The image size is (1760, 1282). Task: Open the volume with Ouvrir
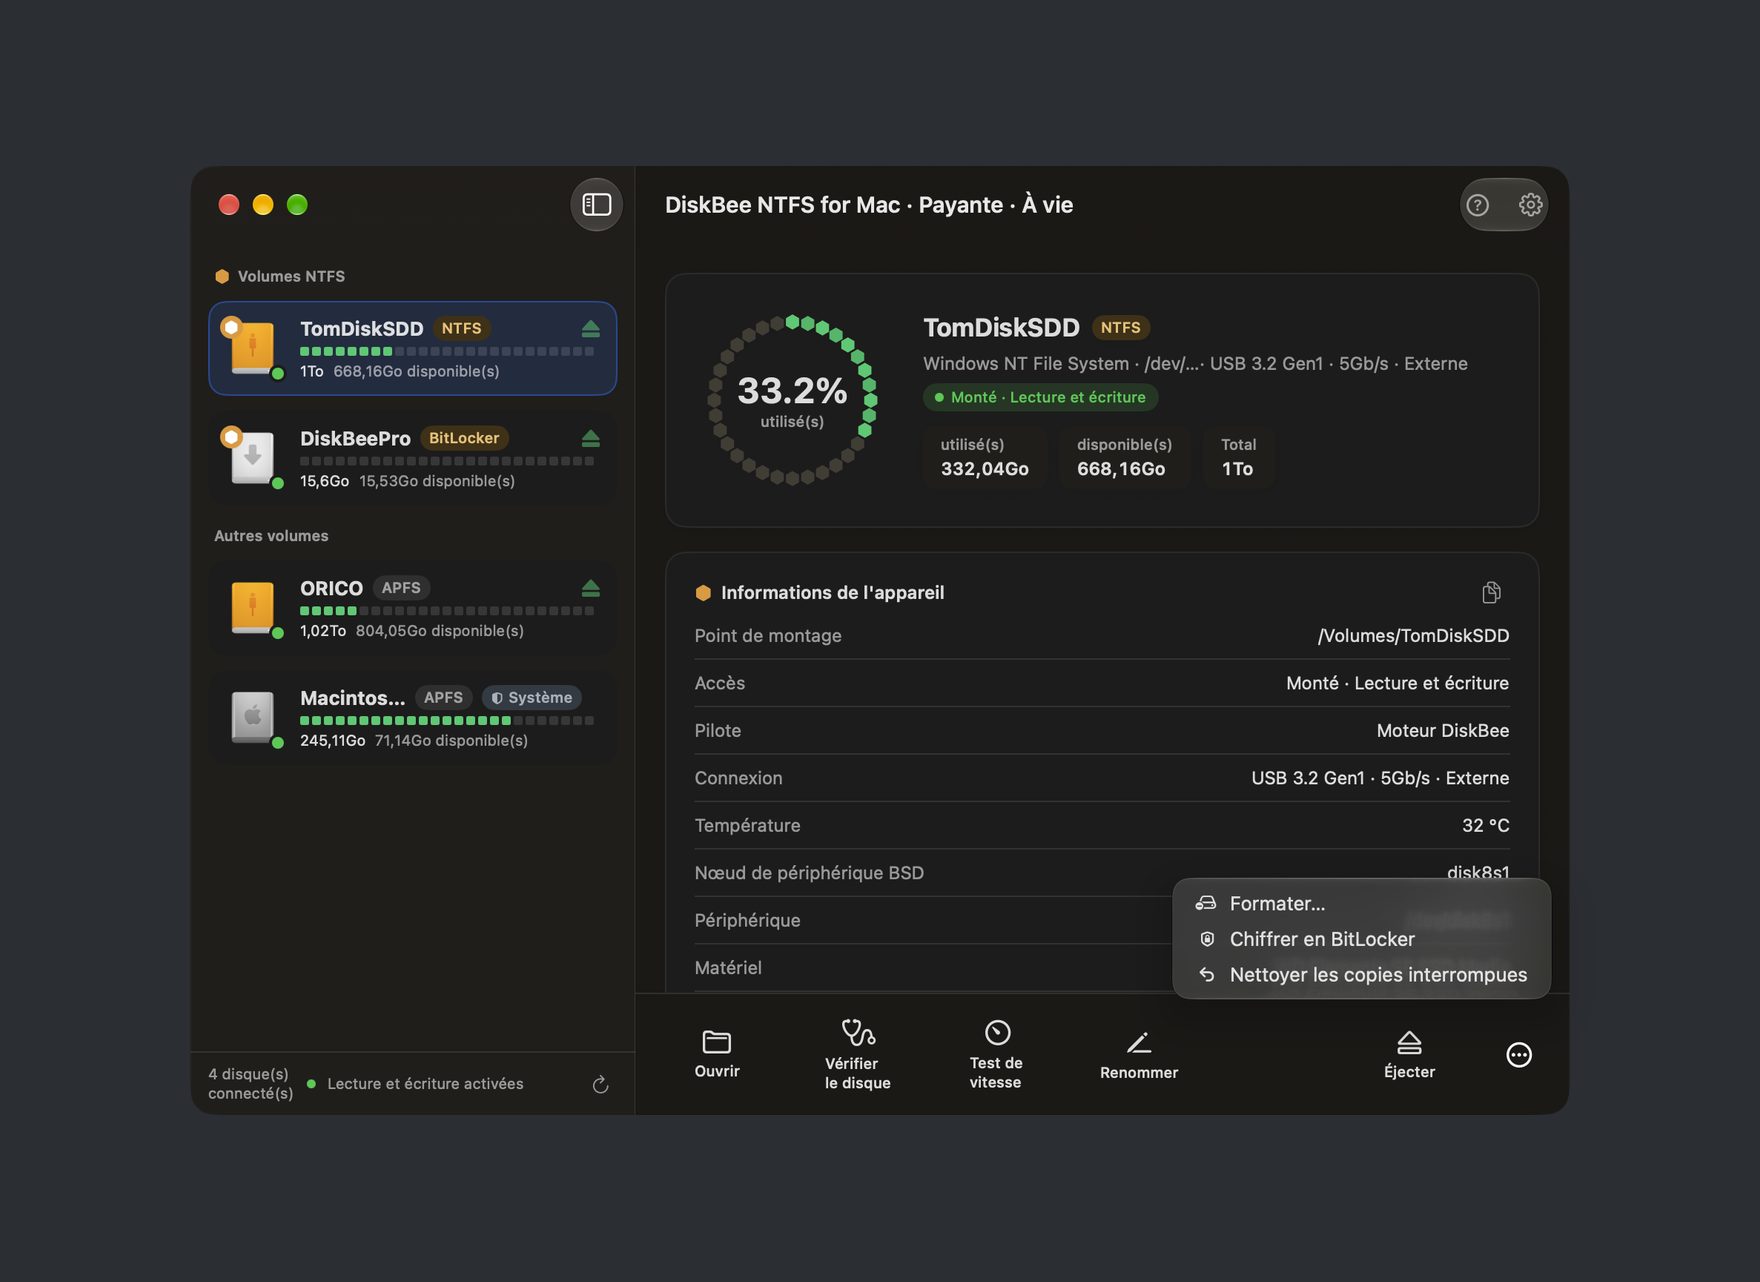717,1054
